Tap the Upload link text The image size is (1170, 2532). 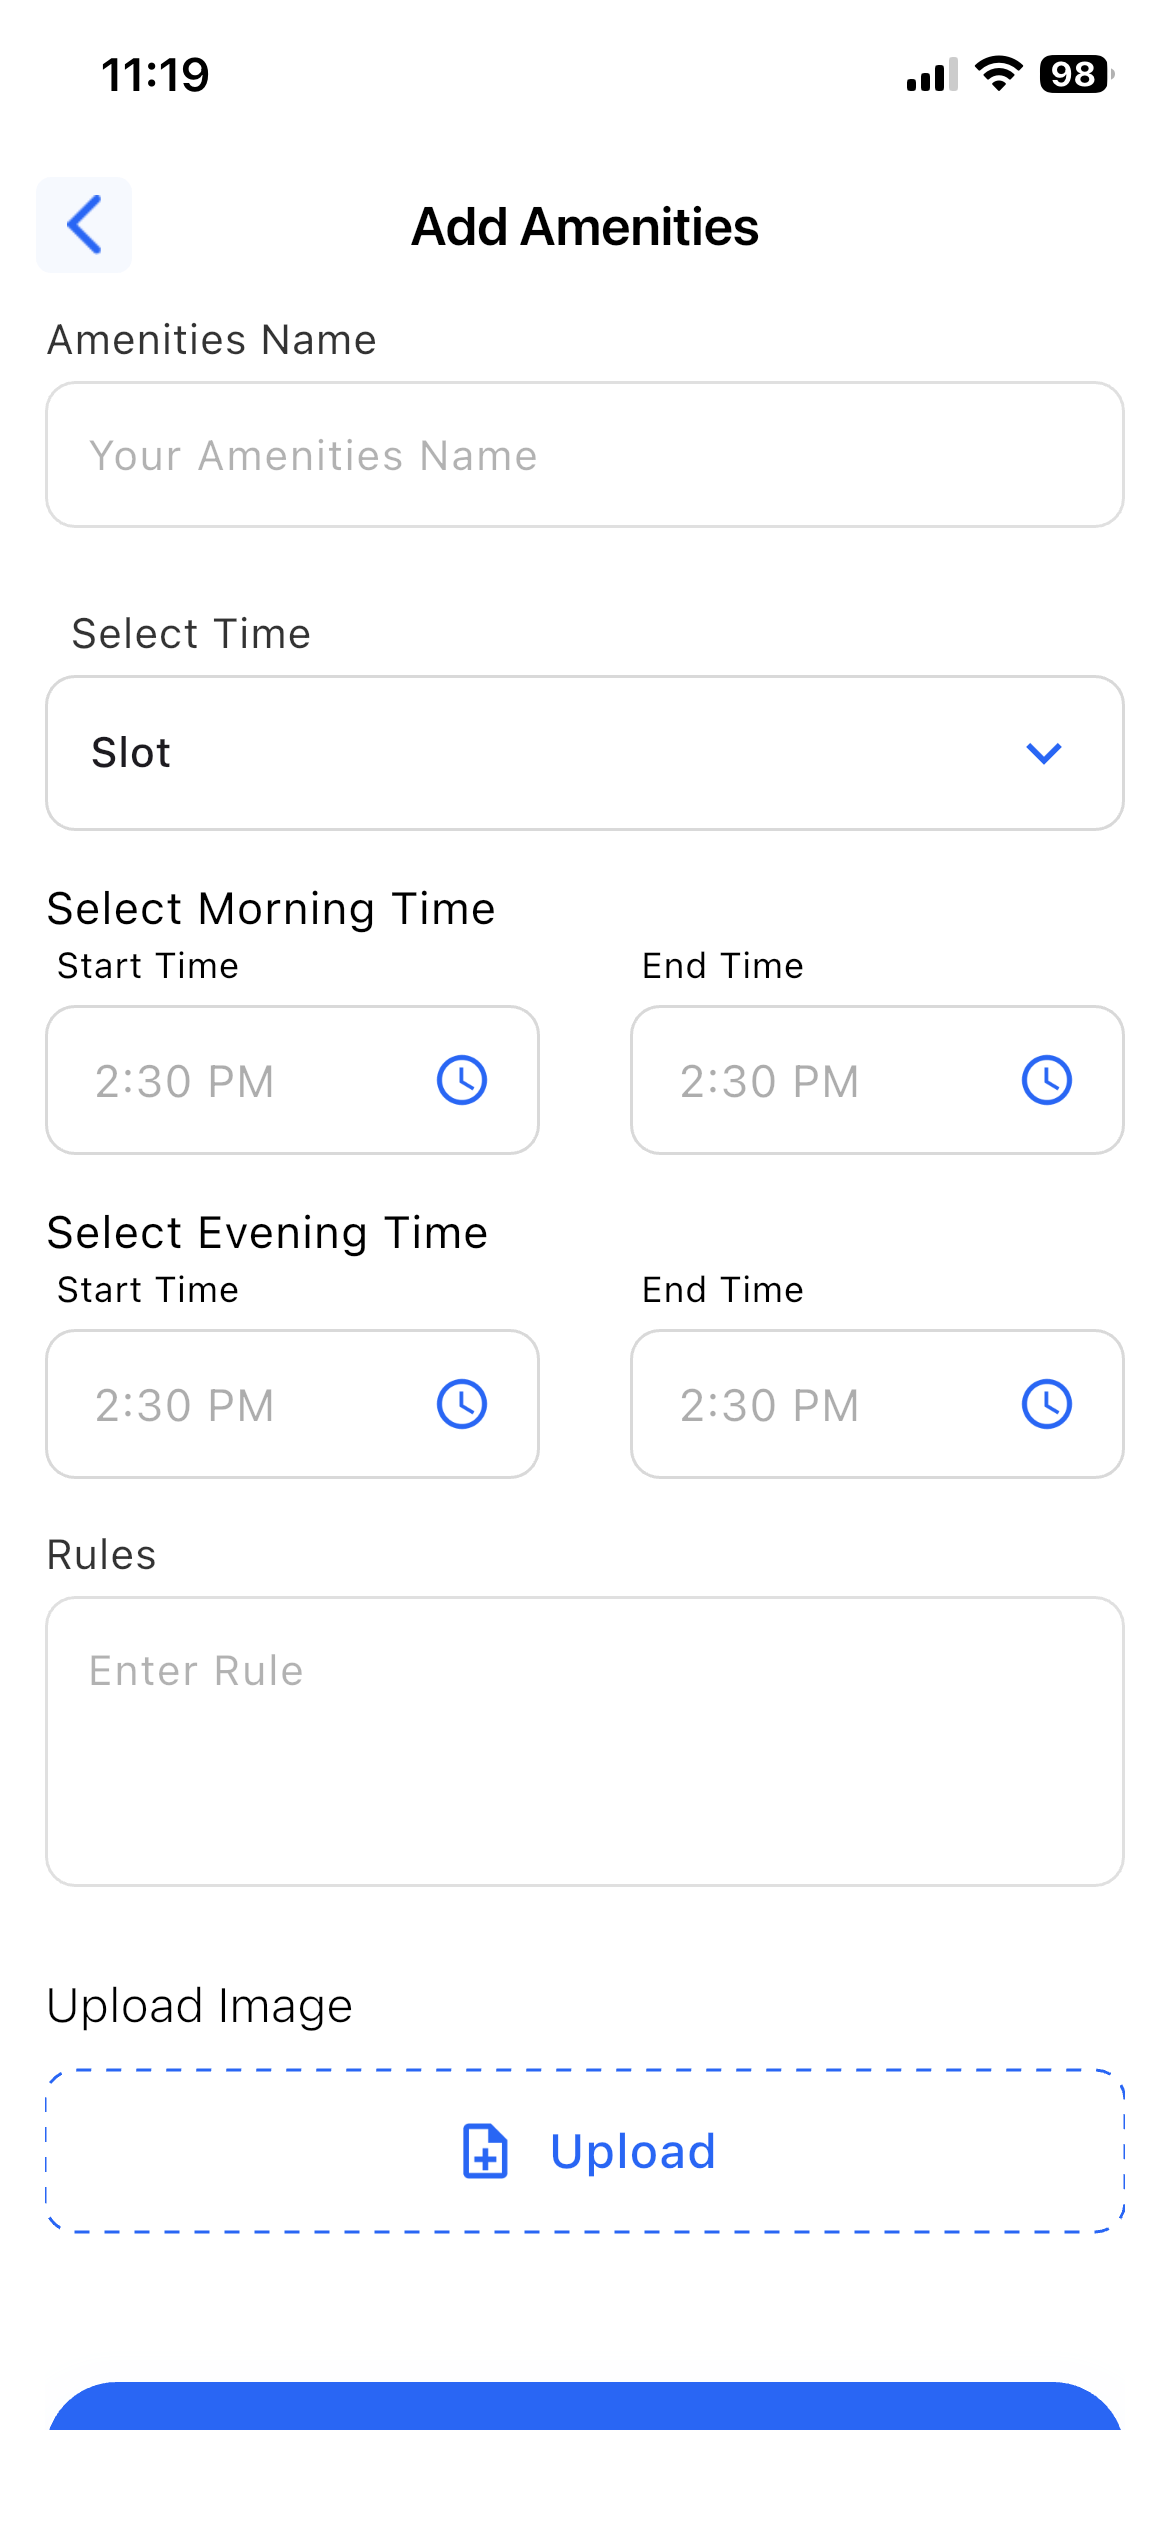(633, 2151)
